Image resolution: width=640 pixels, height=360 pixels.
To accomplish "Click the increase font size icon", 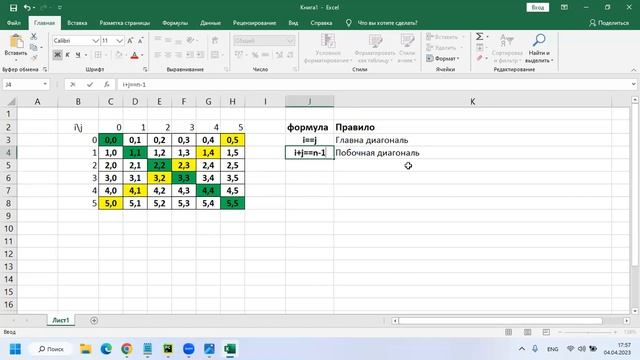I will [130, 40].
